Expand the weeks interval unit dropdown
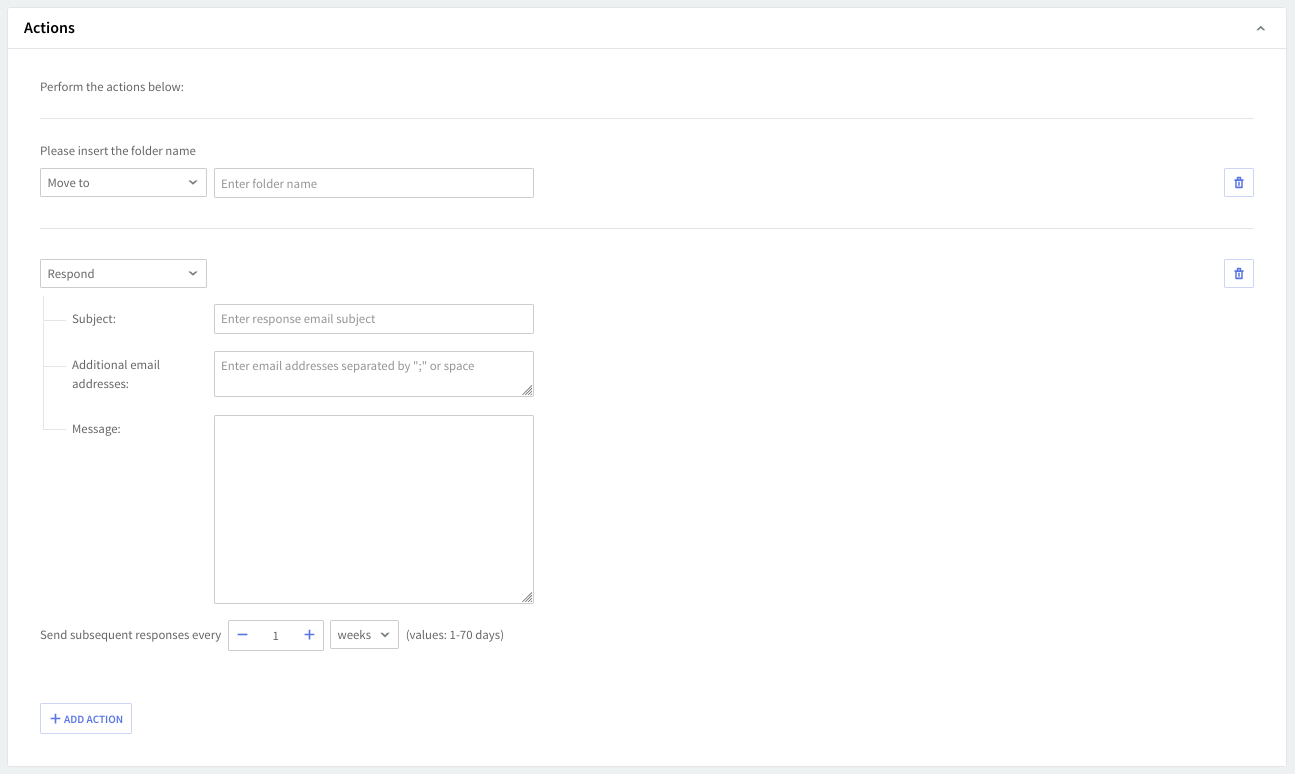The image size is (1295, 774). pyautogui.click(x=364, y=635)
